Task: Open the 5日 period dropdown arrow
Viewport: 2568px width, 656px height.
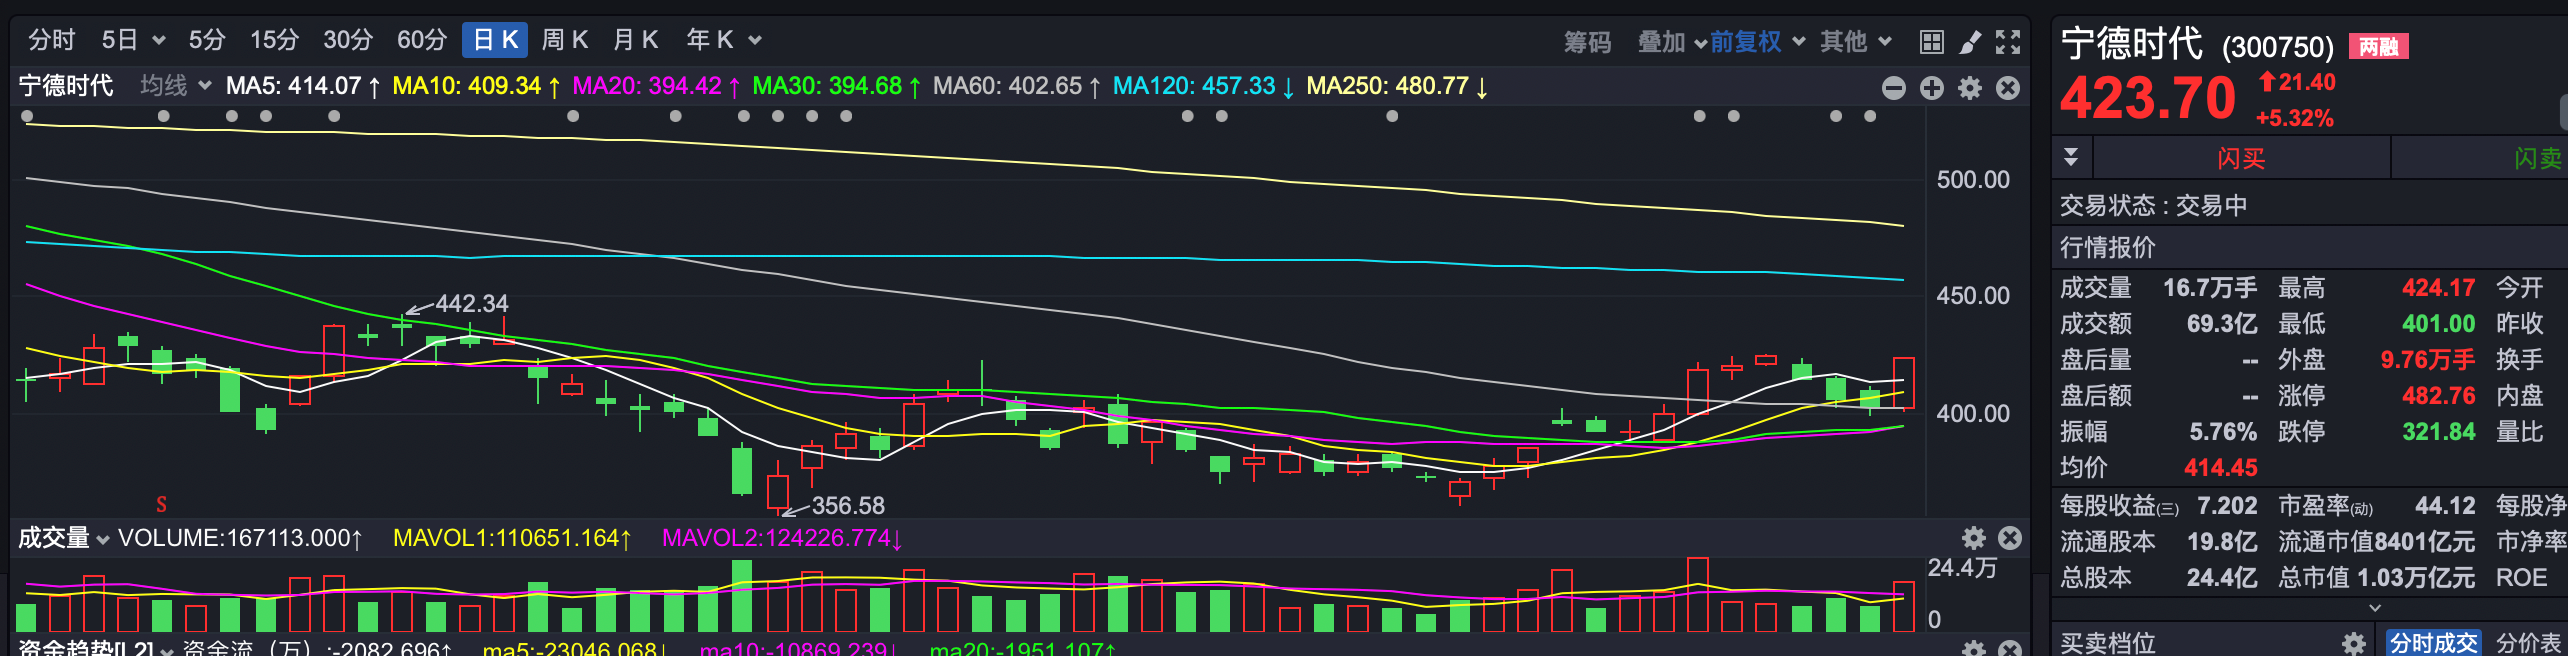Action: pos(158,40)
